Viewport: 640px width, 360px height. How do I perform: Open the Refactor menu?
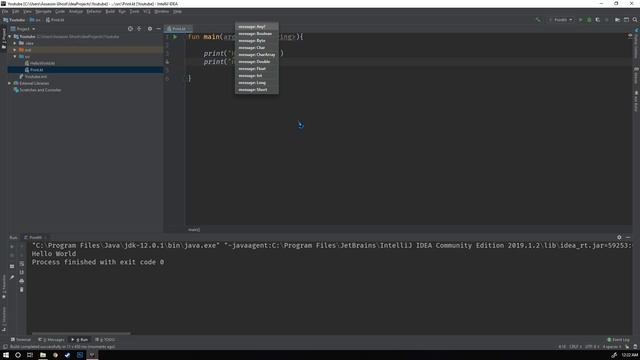(x=94, y=11)
